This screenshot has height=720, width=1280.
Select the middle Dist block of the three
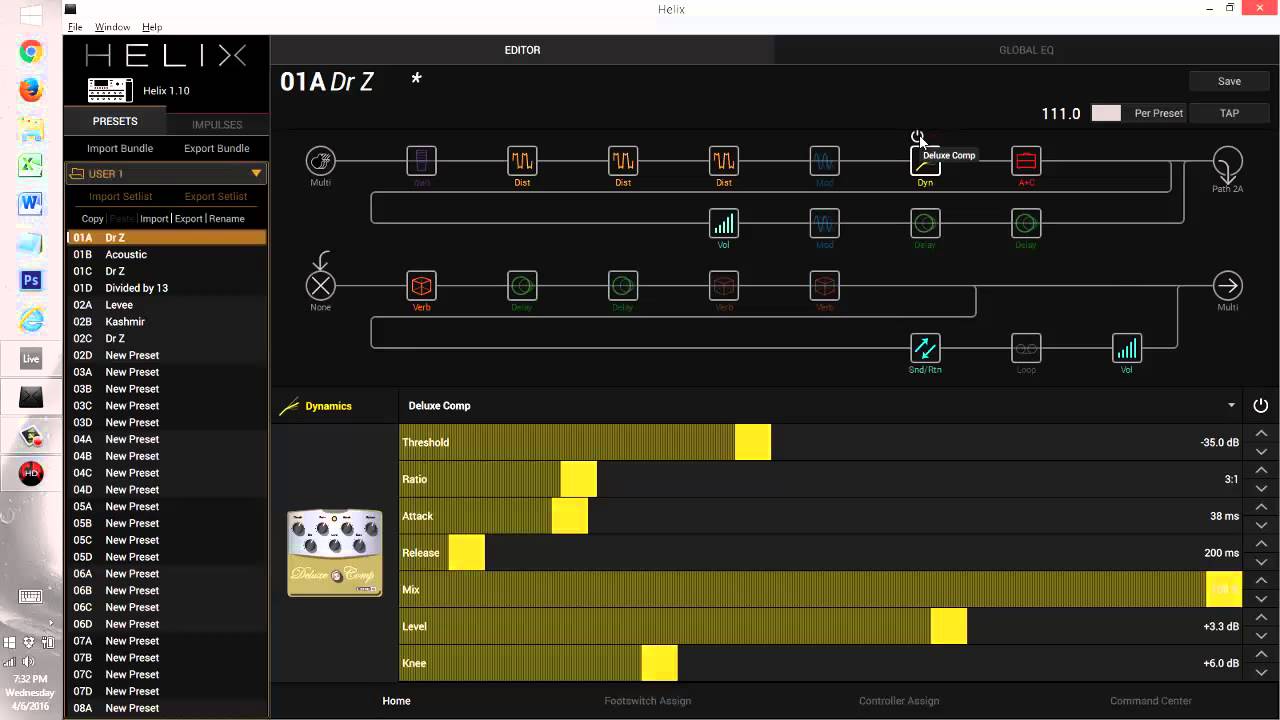[x=623, y=160]
